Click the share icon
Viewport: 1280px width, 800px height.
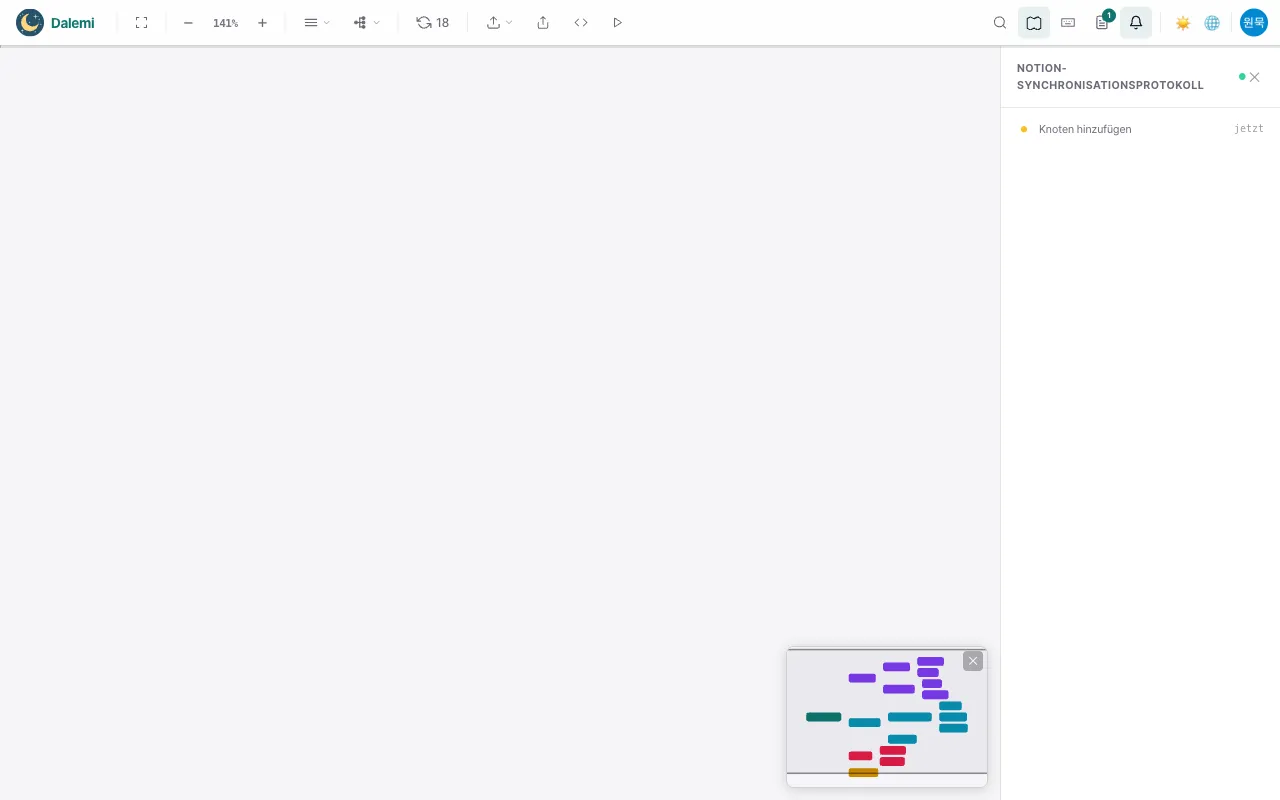tap(543, 22)
